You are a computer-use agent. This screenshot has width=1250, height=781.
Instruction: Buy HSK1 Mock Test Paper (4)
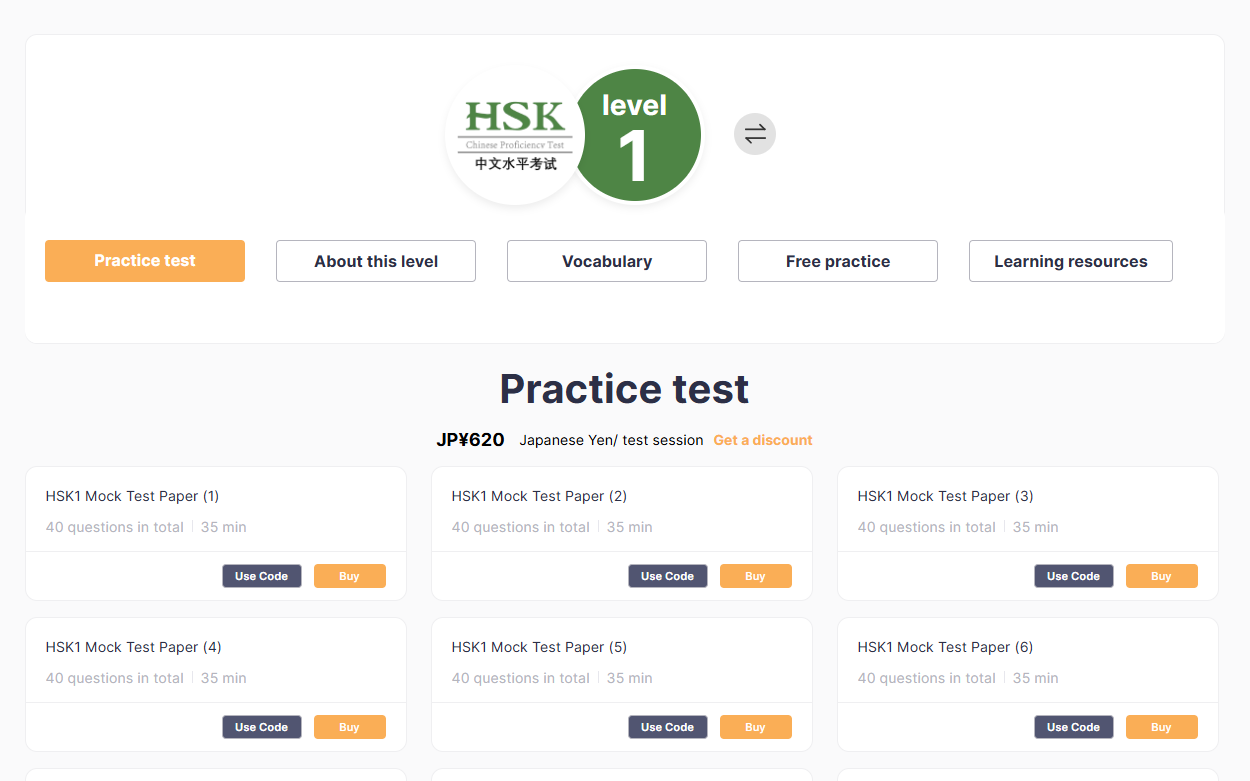(349, 727)
